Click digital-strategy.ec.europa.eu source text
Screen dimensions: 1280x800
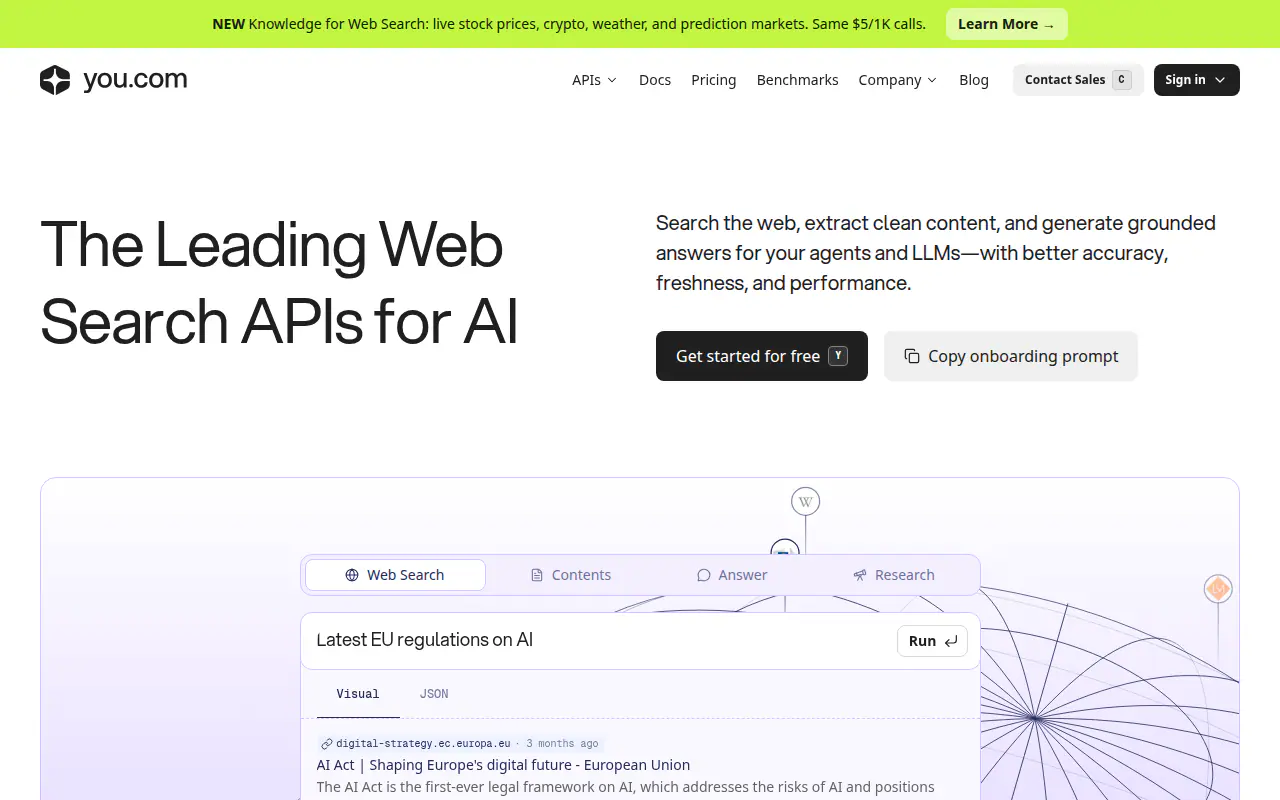pyautogui.click(x=423, y=744)
